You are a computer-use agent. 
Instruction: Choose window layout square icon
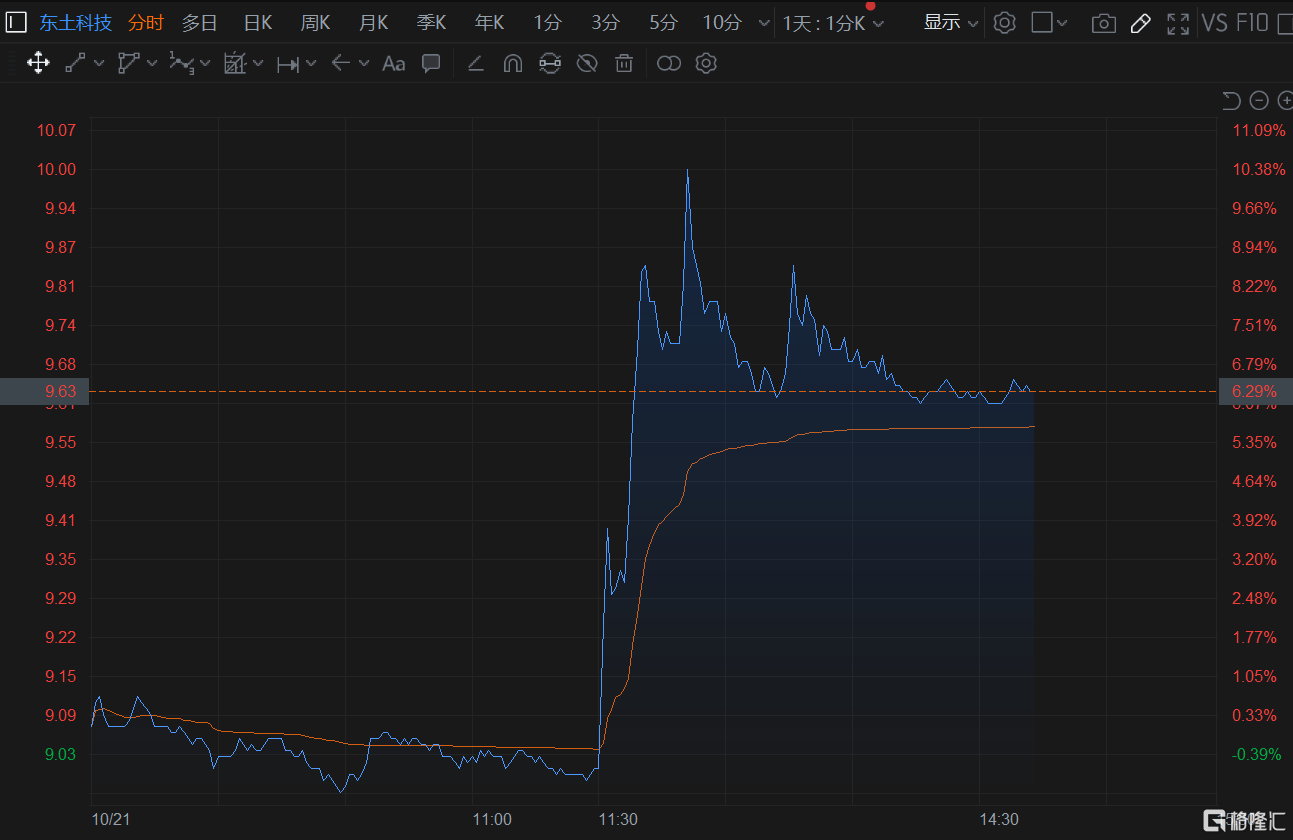click(1042, 23)
